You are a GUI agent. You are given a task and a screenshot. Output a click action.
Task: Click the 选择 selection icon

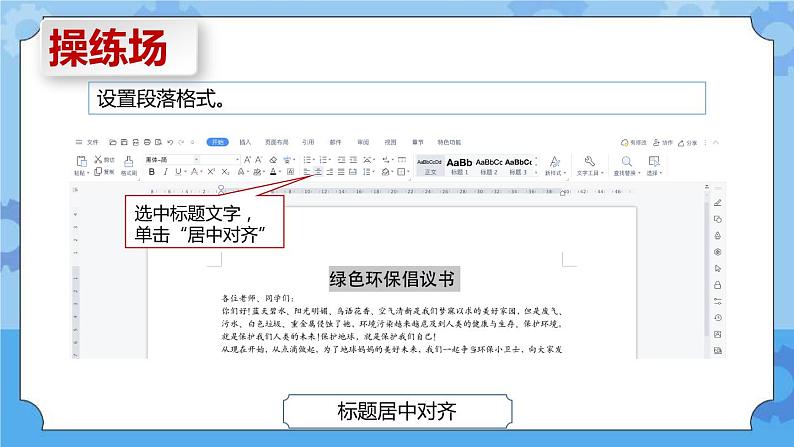pyautogui.click(x=654, y=161)
